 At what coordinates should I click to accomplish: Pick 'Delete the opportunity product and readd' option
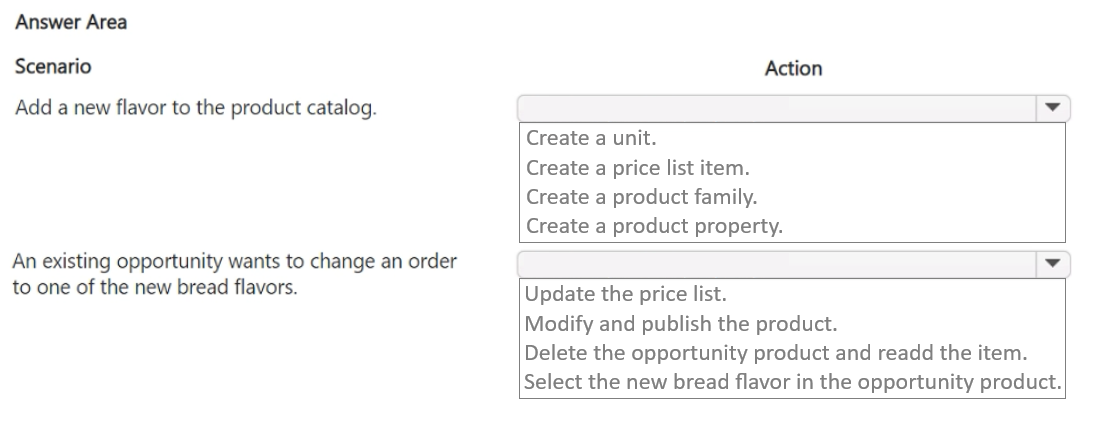point(775,353)
